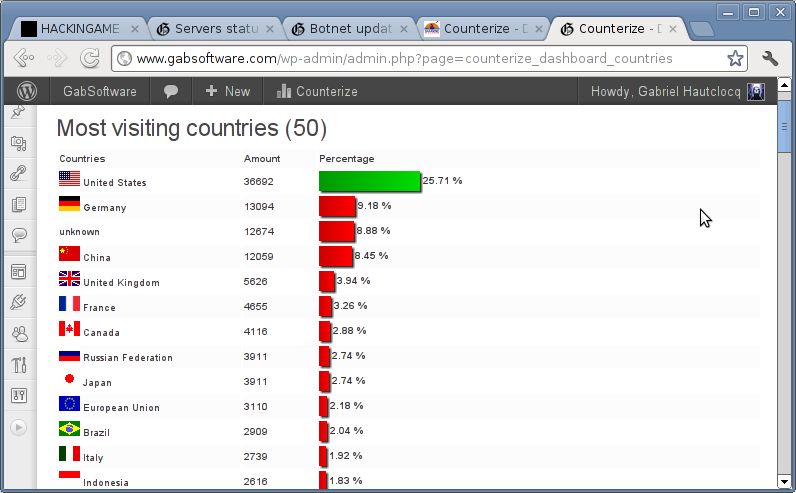Open the Counterize admin bar menu

point(316,91)
